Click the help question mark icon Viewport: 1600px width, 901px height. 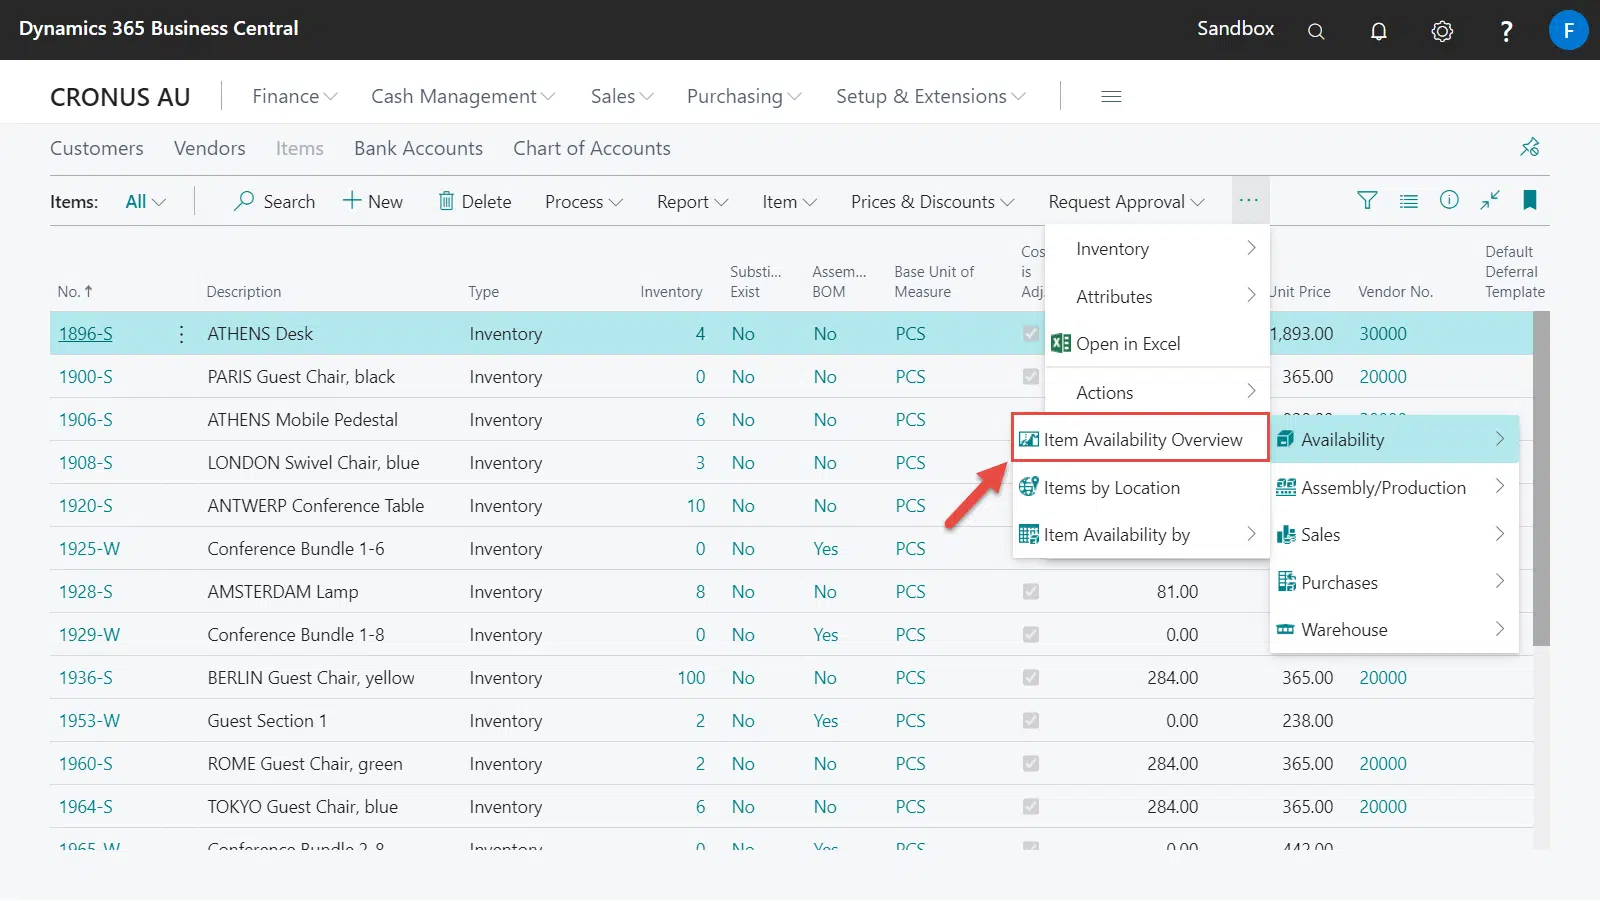point(1505,31)
